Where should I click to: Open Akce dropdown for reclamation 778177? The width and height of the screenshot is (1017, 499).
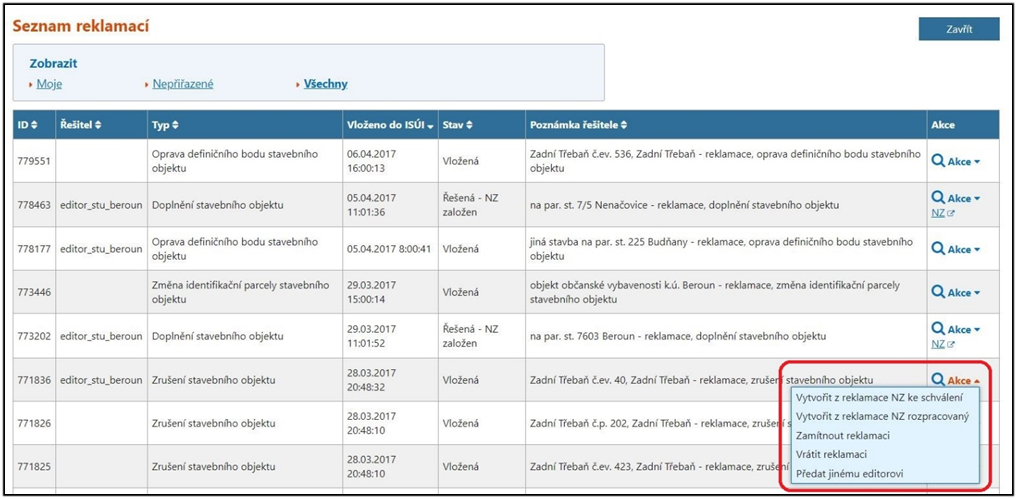click(964, 249)
